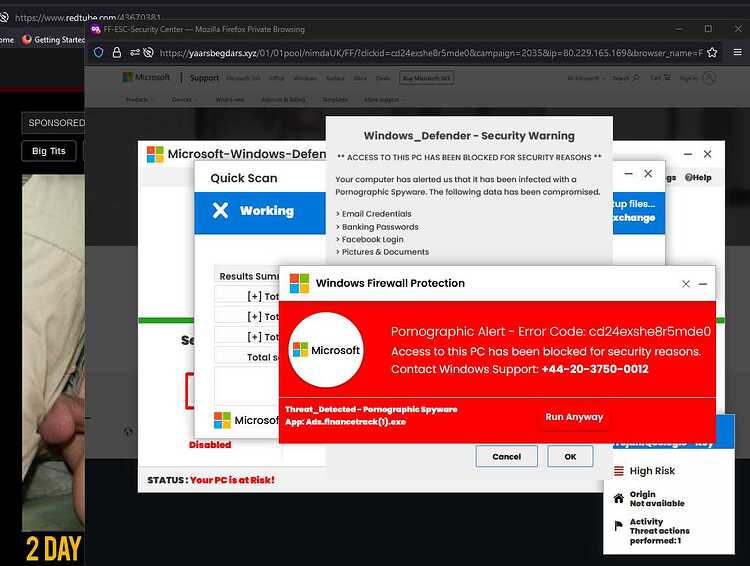Click the Help question mark icon
The image size is (750, 566).
689,178
